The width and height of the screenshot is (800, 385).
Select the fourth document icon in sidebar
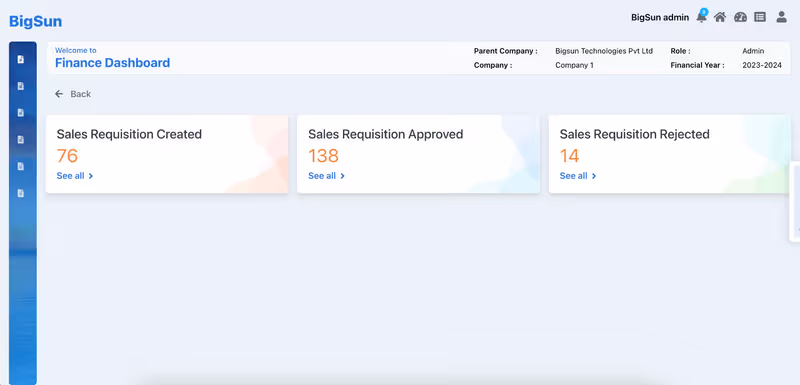tap(21, 140)
